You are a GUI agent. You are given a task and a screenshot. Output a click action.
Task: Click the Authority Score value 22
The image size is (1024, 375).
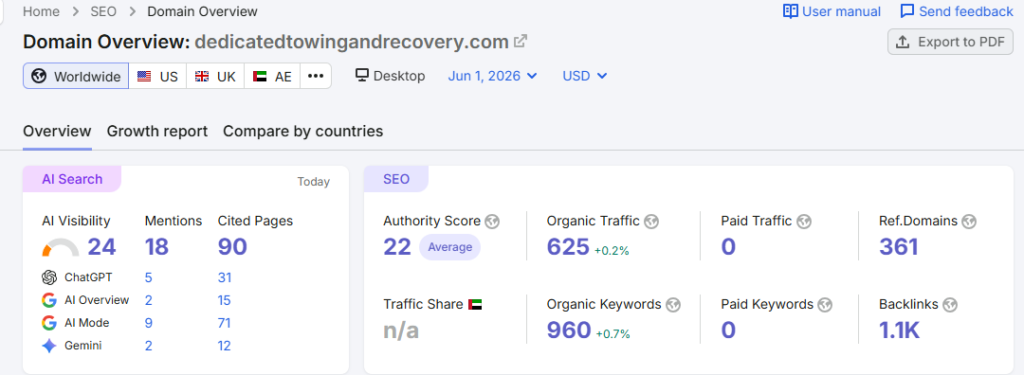point(397,247)
